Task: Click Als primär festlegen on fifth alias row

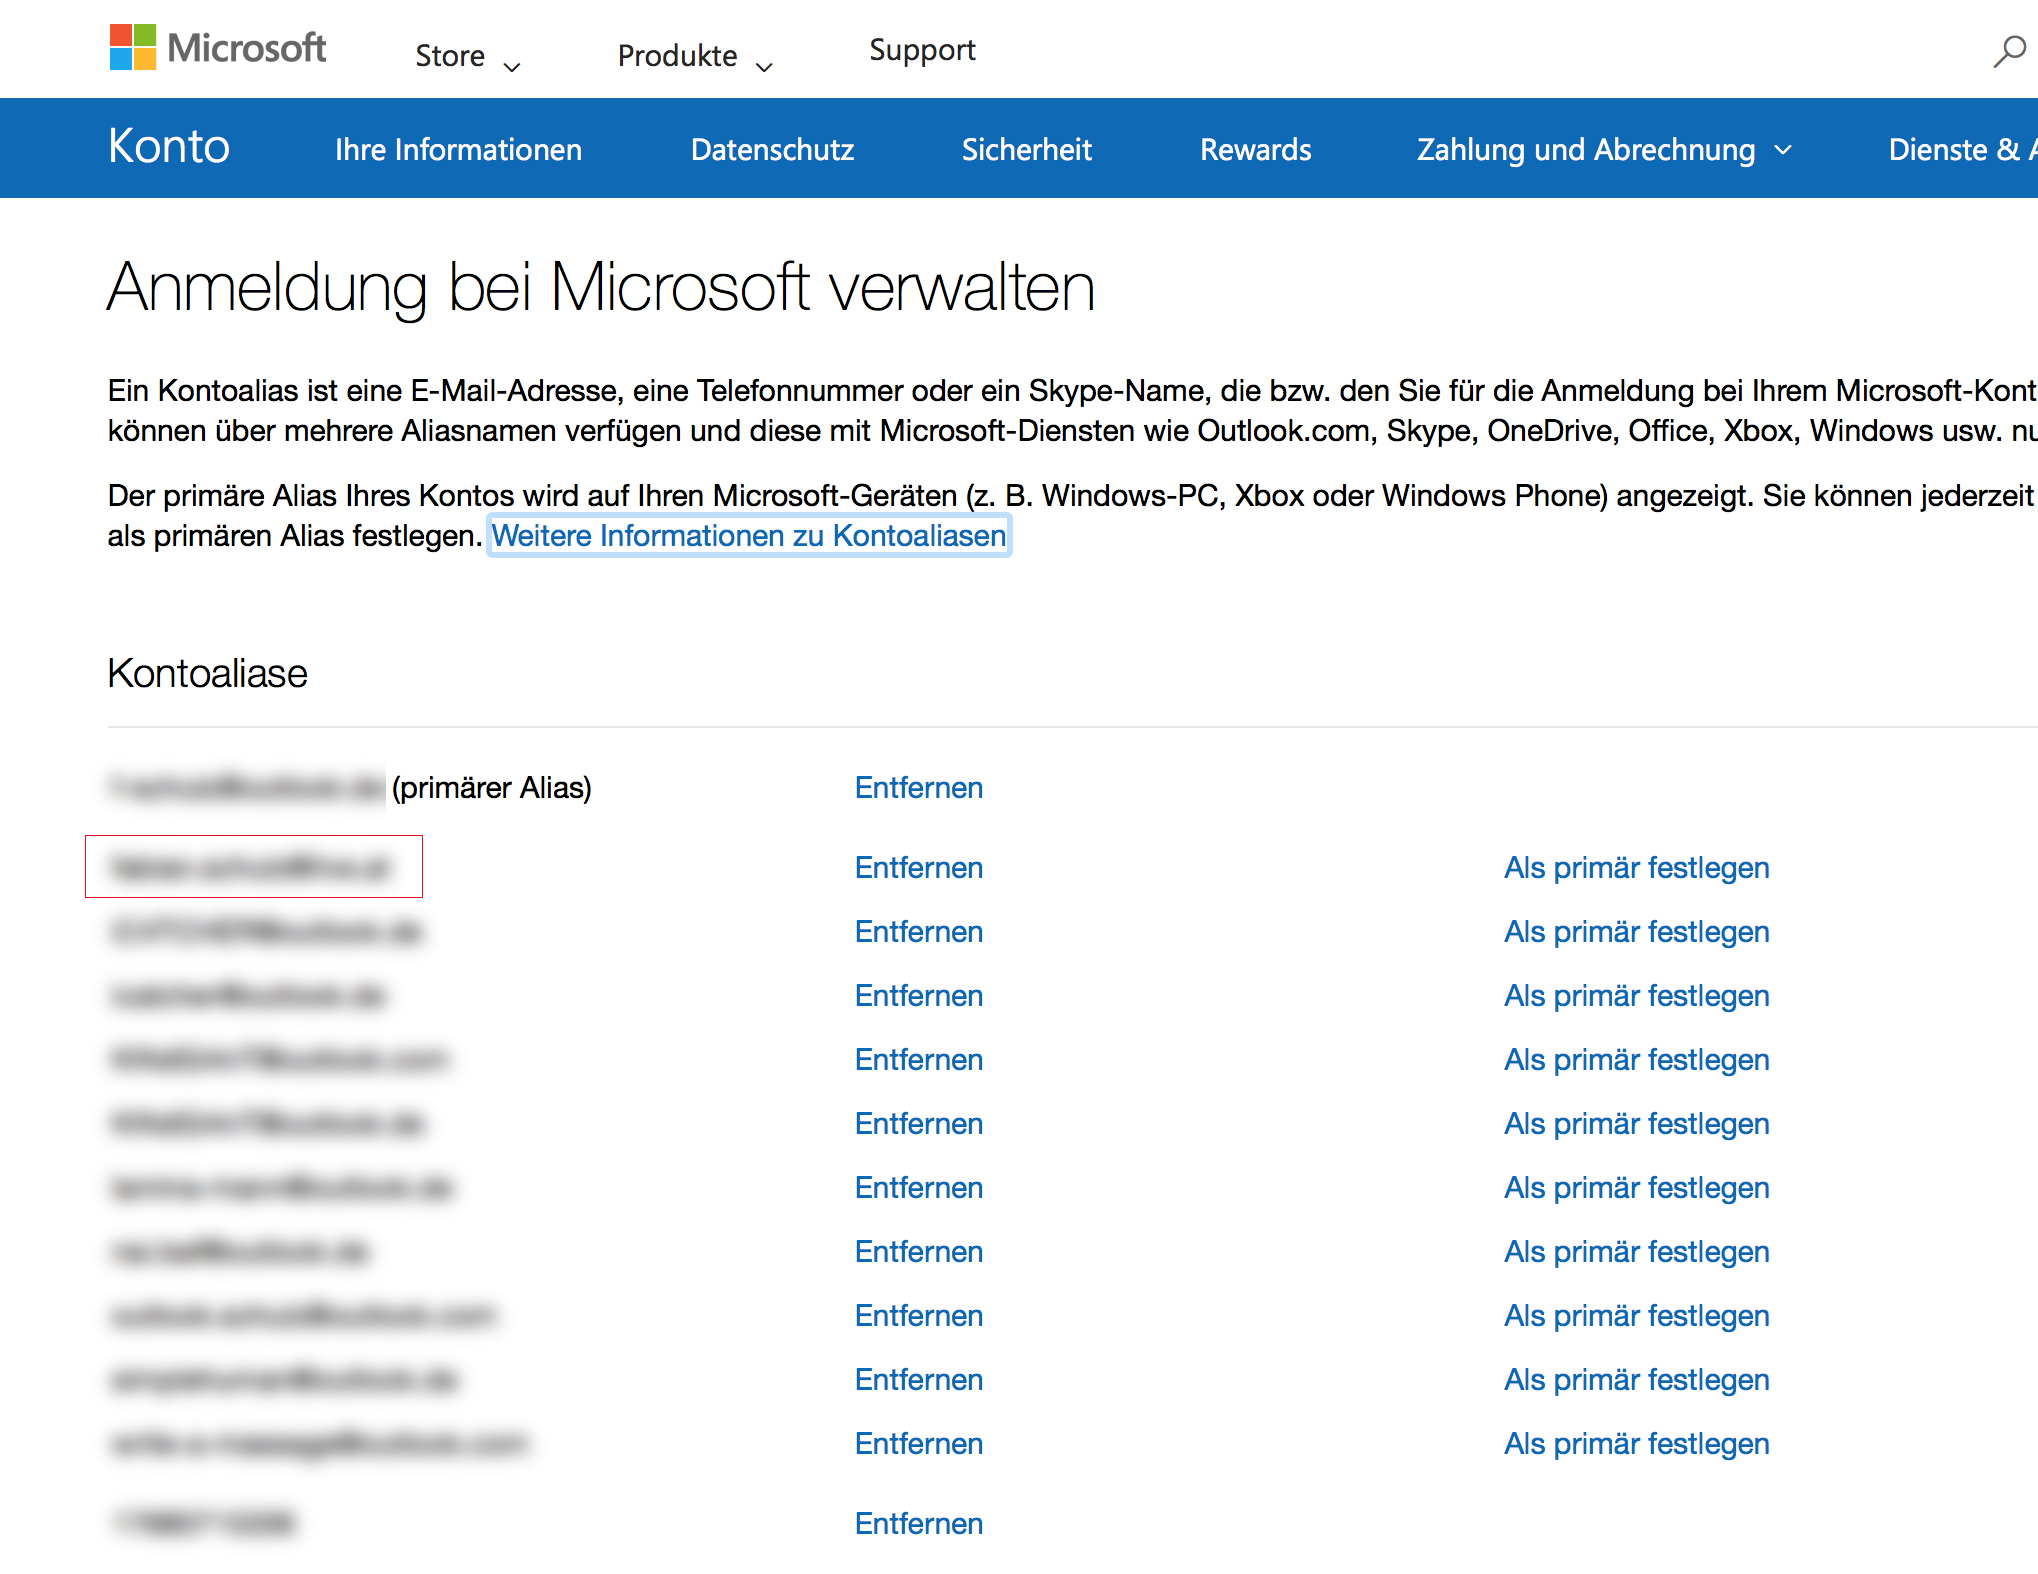Action: 1636,1060
